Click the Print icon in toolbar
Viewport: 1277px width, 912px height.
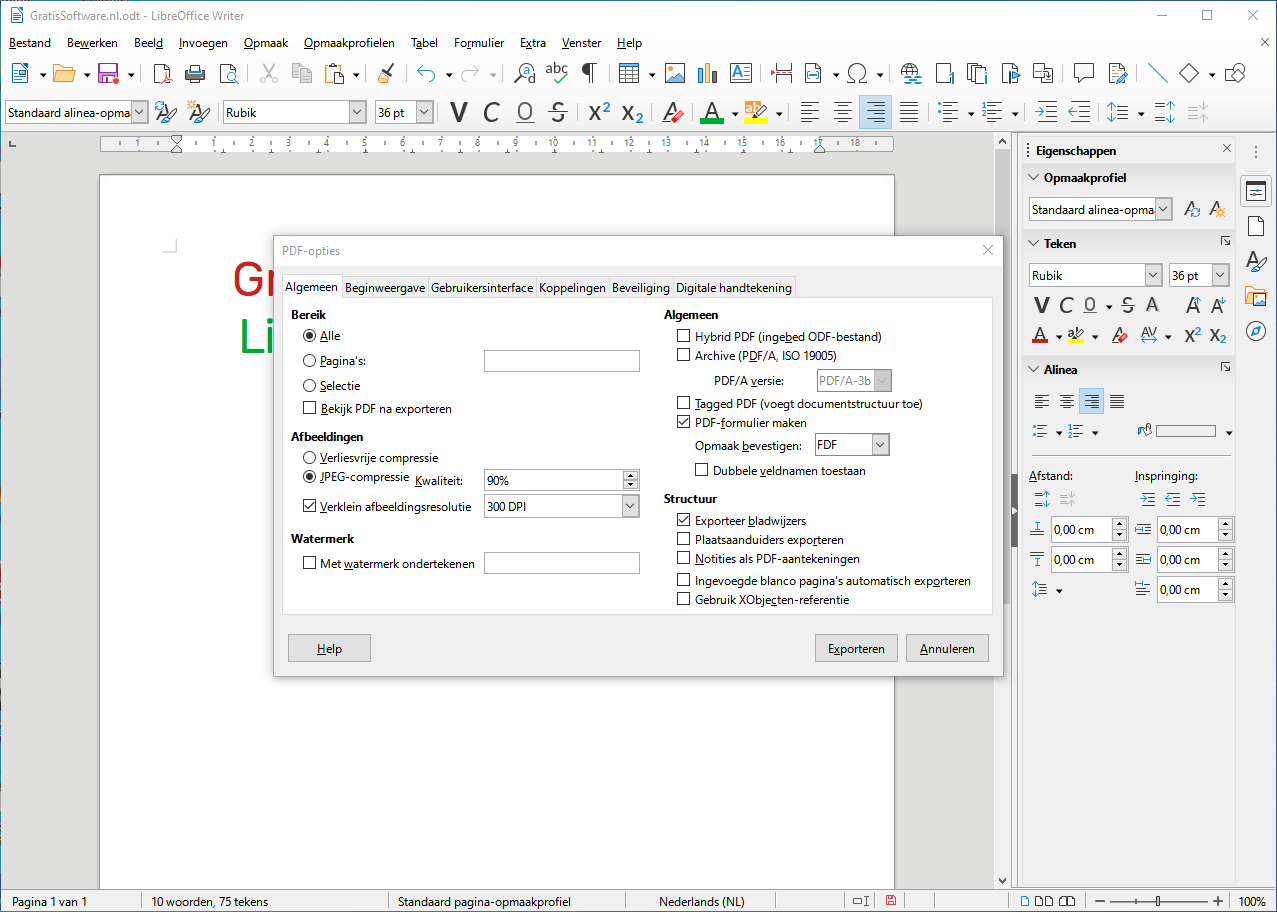[x=195, y=73]
